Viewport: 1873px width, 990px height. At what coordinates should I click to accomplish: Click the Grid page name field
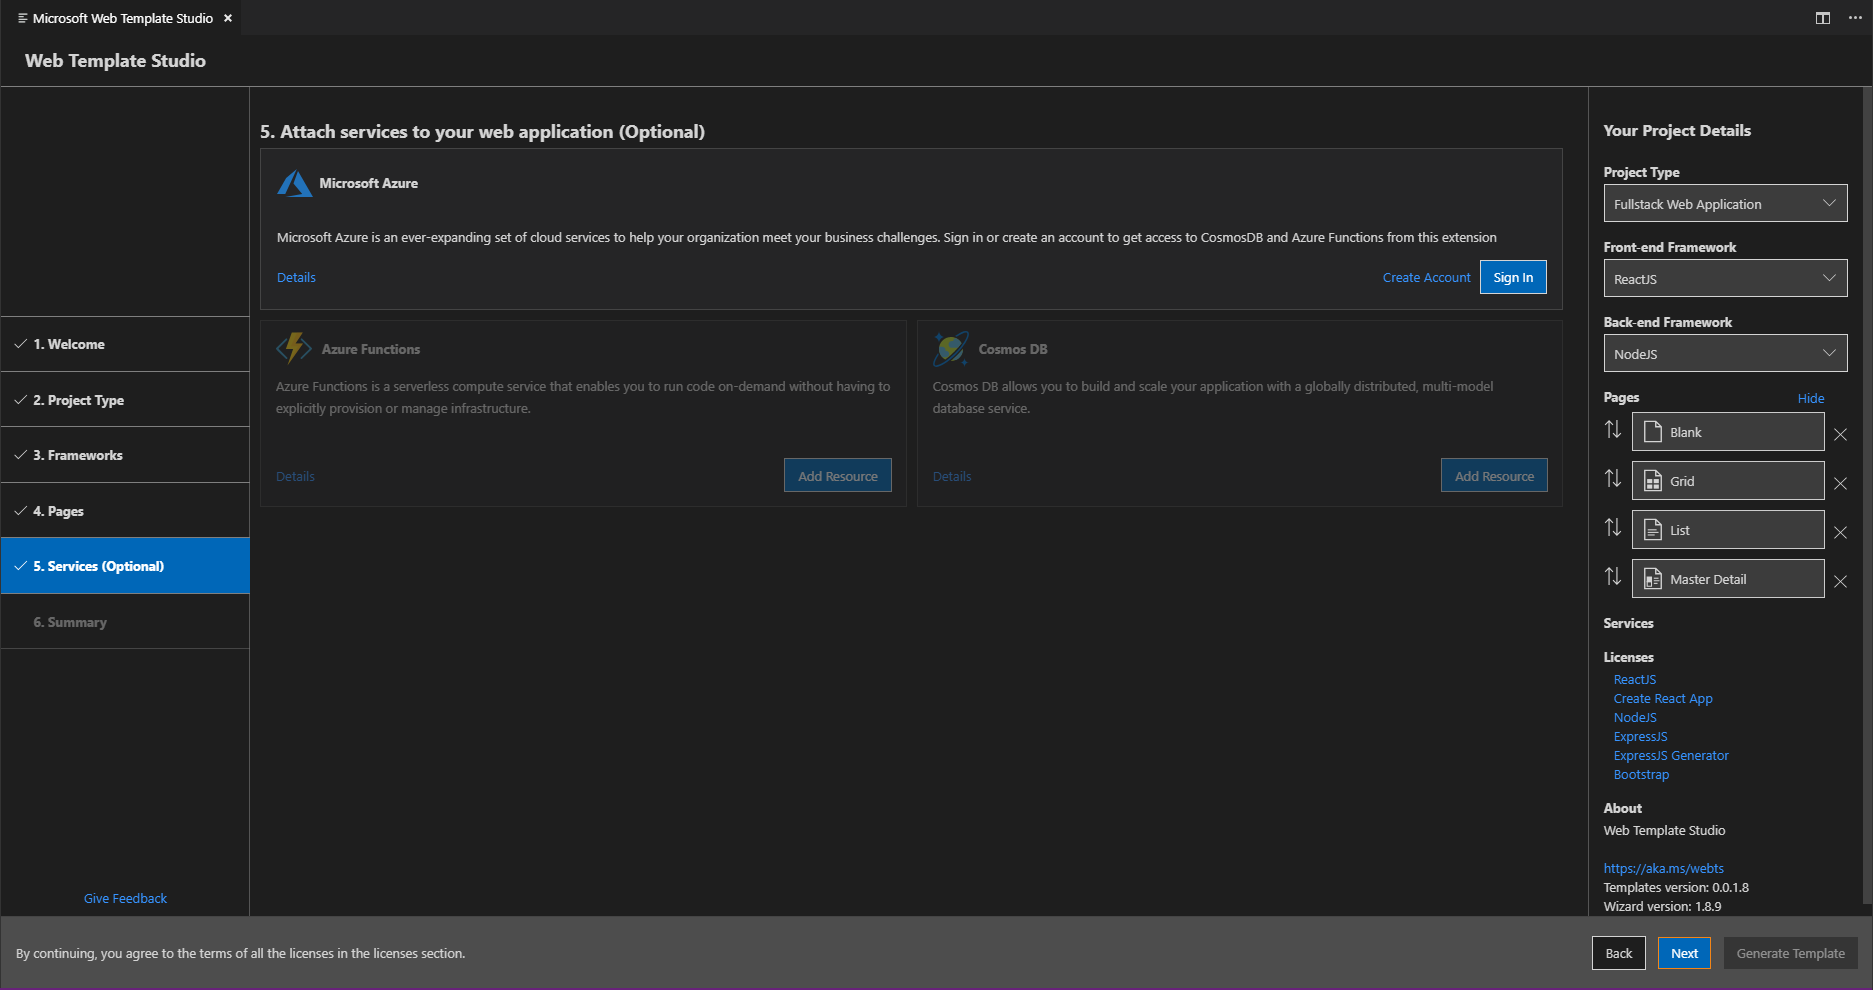(x=1728, y=481)
